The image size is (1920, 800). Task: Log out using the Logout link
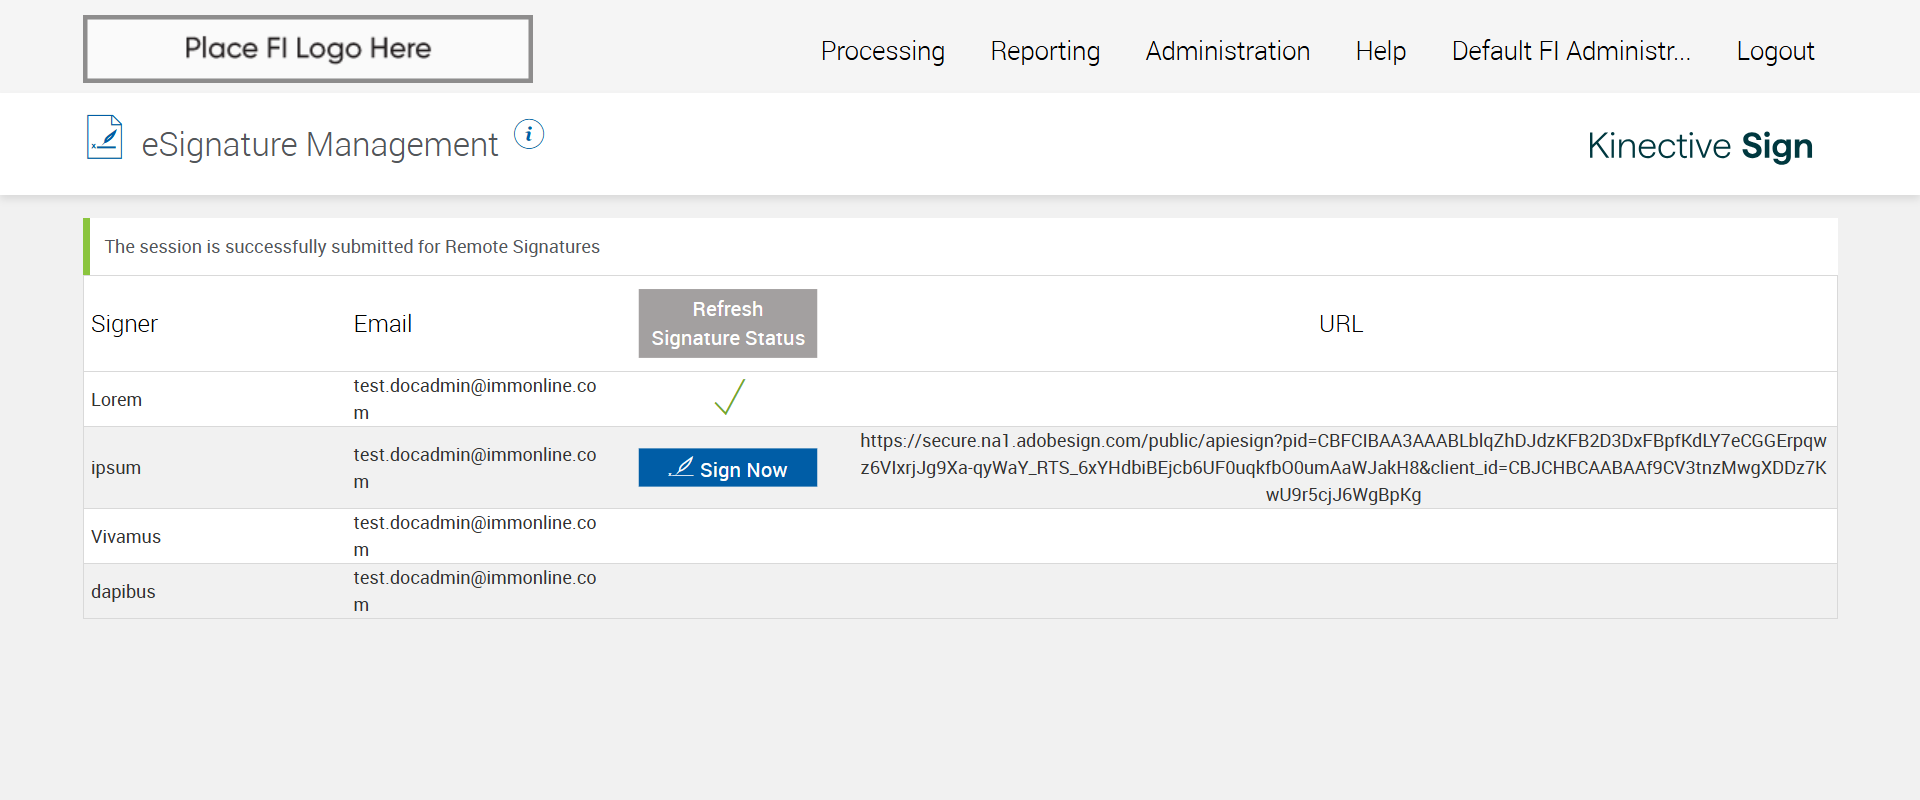pos(1775,51)
